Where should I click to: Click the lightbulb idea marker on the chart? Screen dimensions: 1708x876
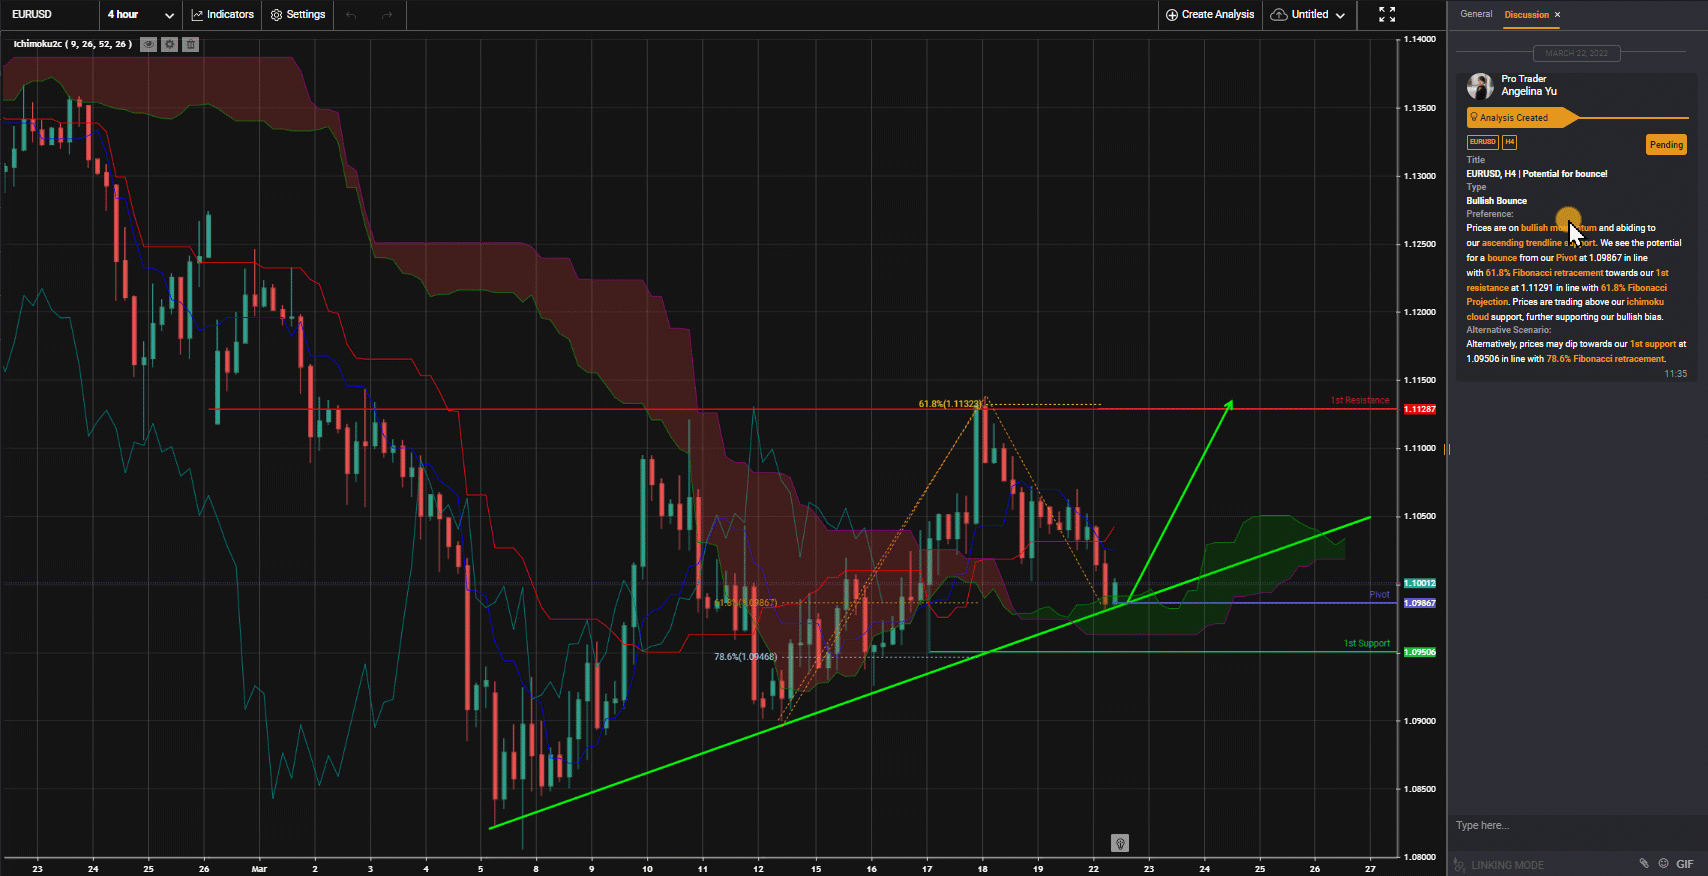click(1120, 843)
